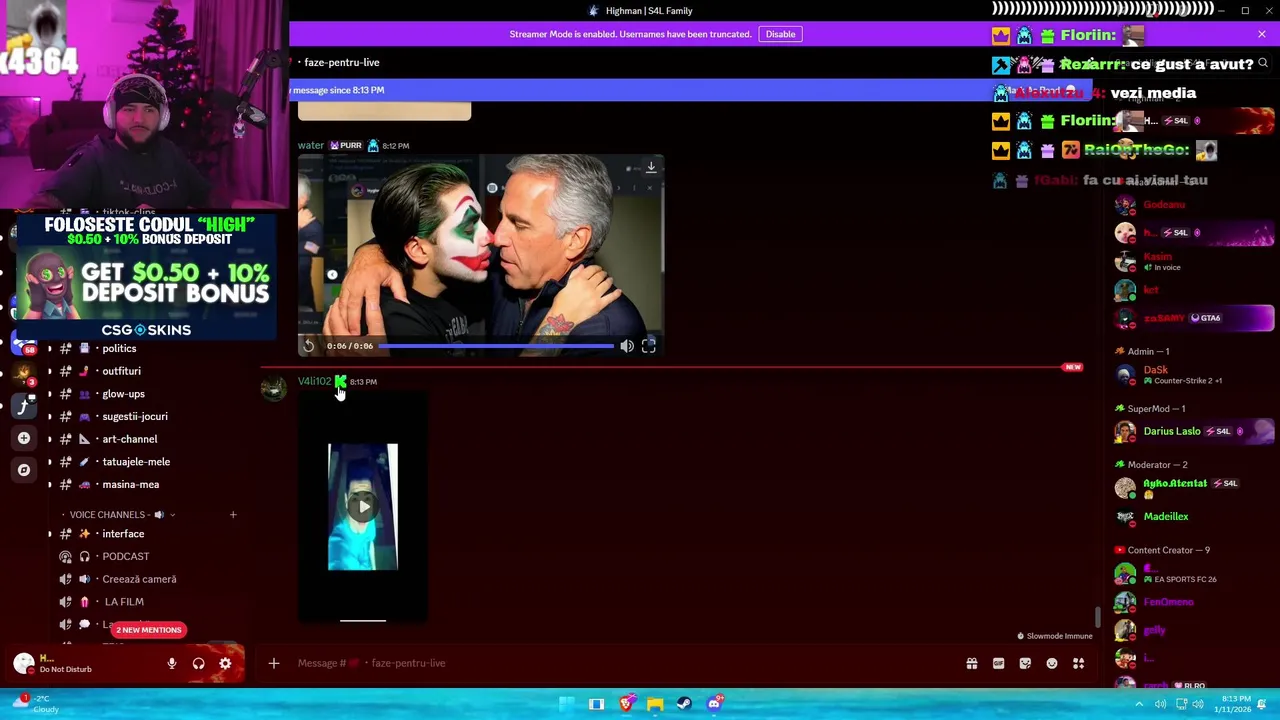Open the weather widget showing Cloudy
Viewport: 1280px width, 720px height.
point(35,704)
